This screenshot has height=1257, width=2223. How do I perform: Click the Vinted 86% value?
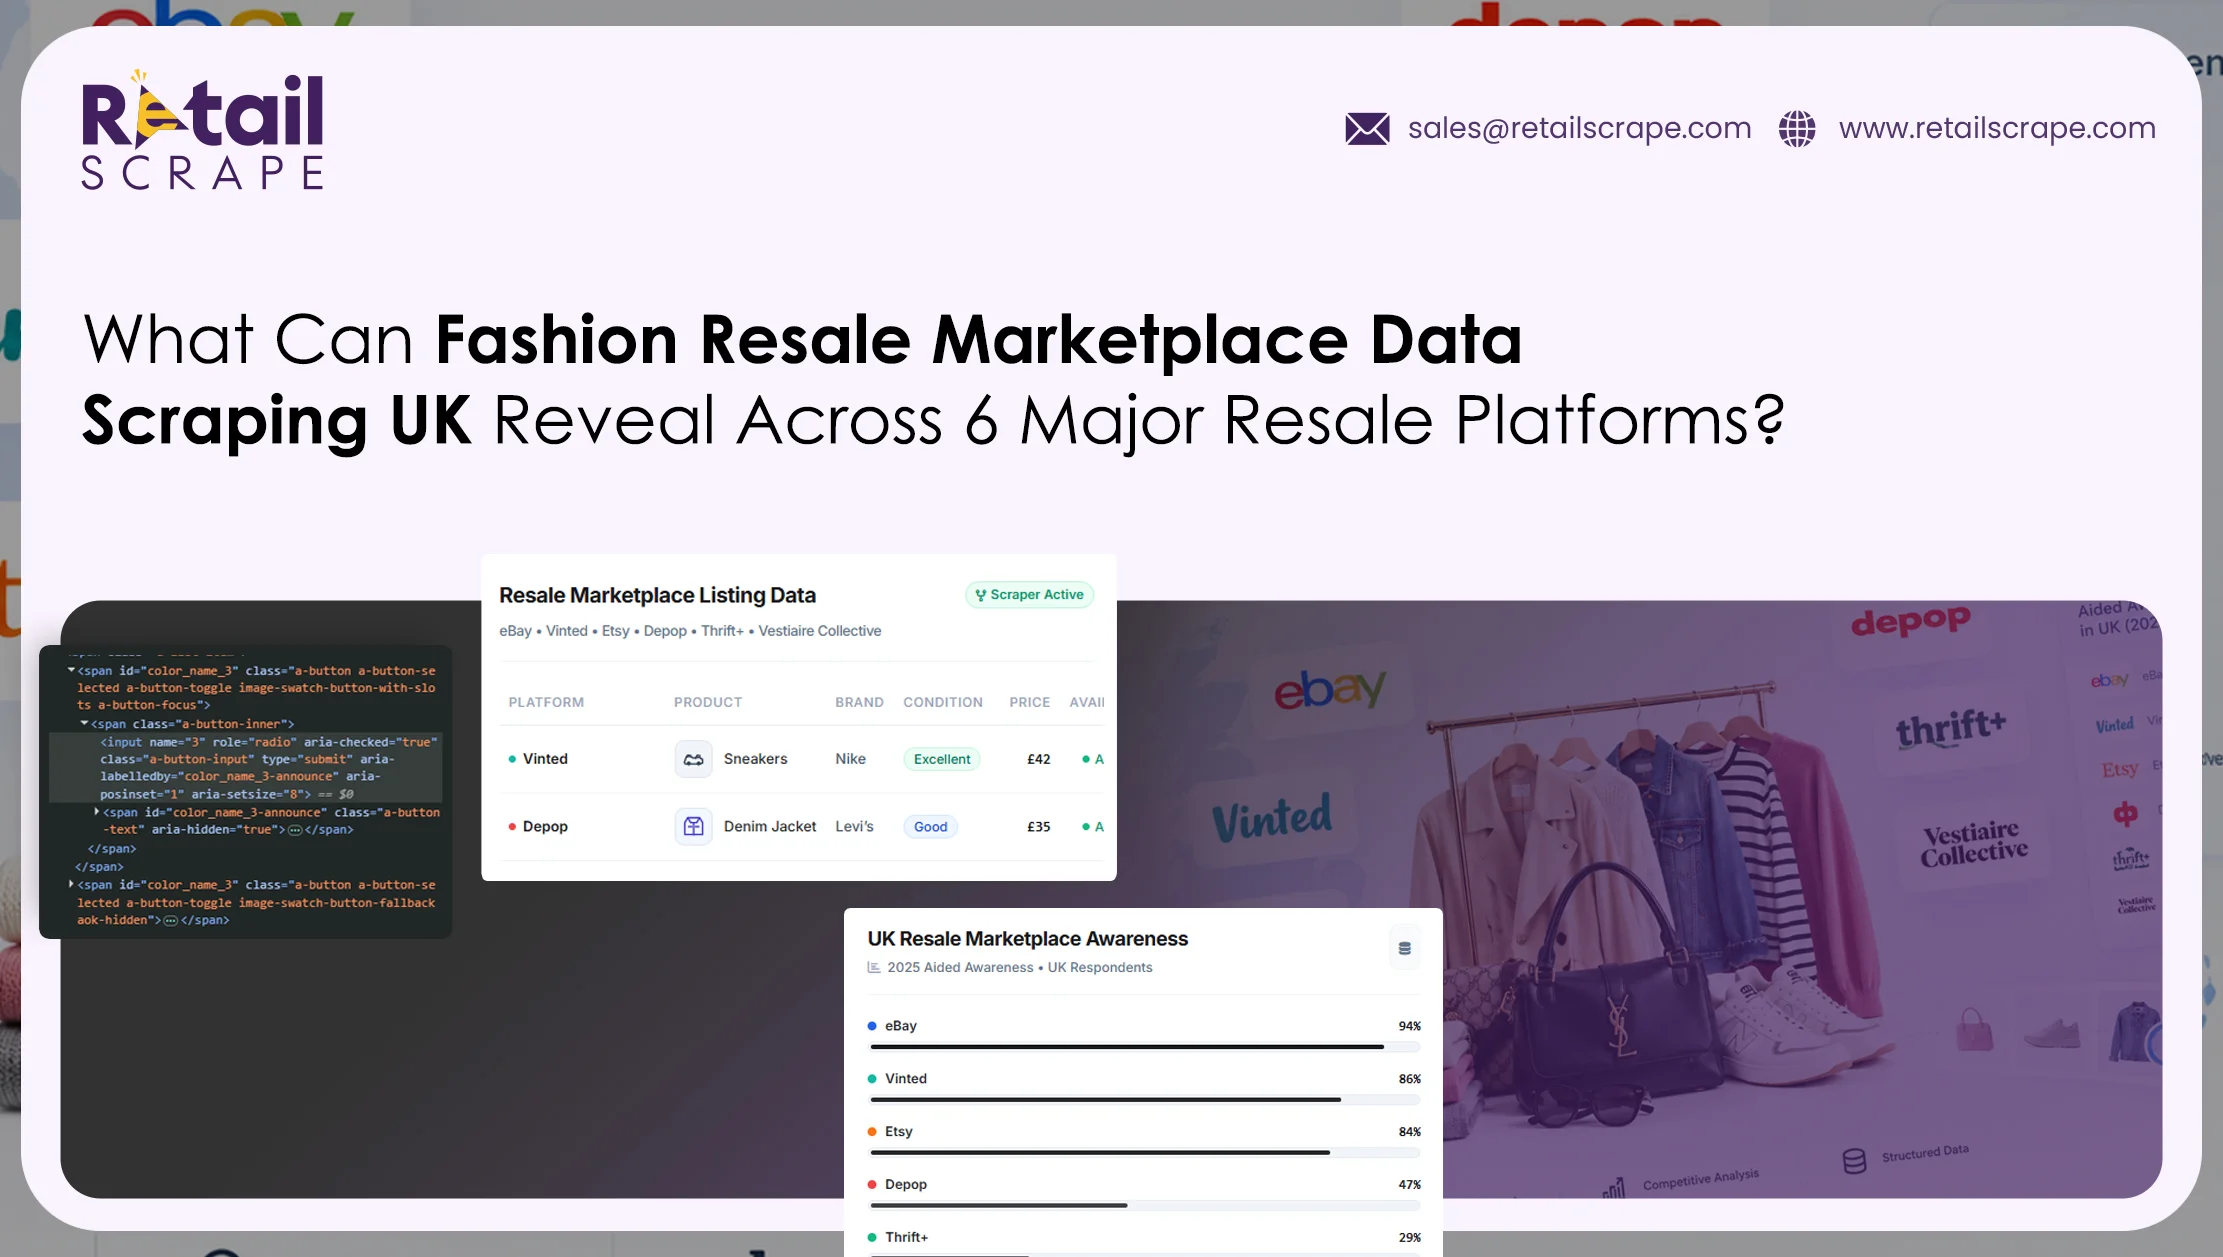click(x=1409, y=1079)
